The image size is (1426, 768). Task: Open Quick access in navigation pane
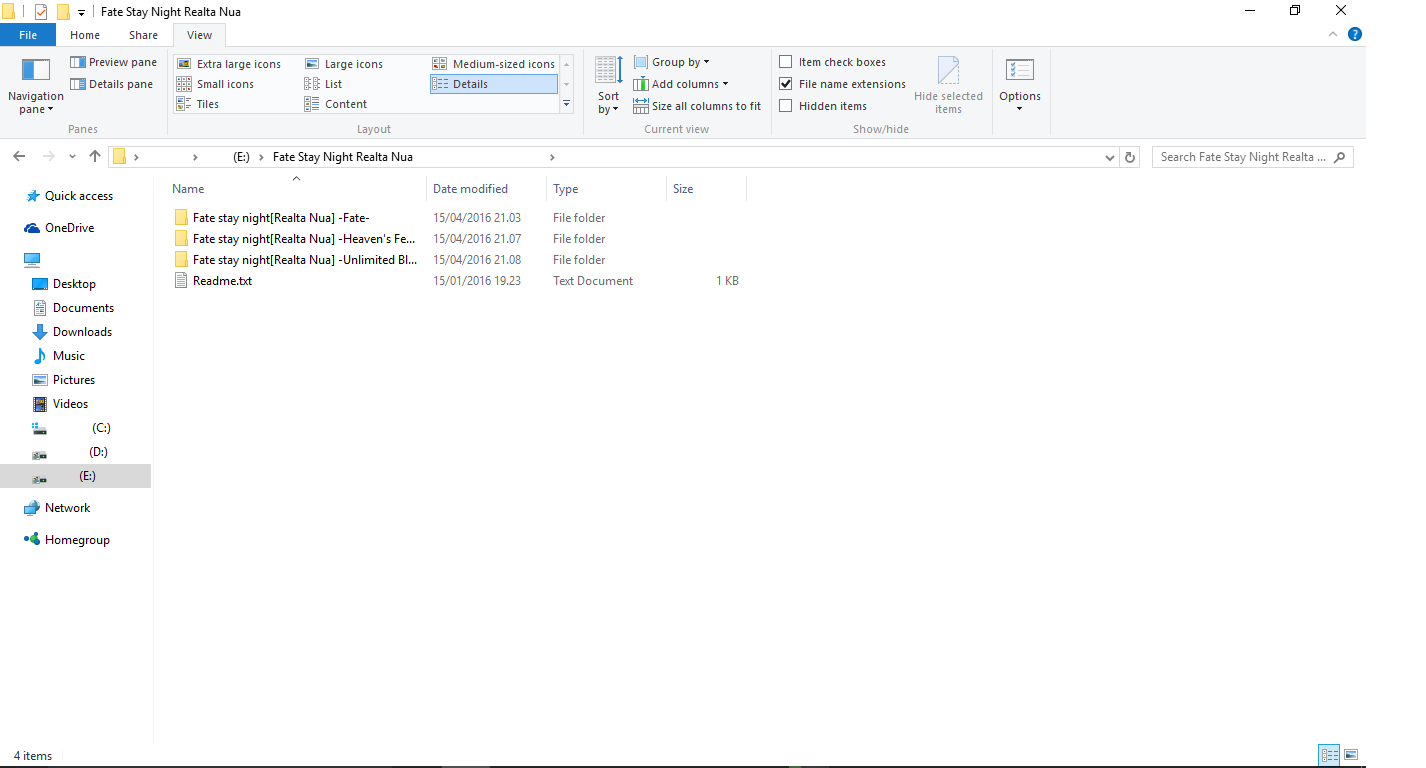[x=69, y=196]
